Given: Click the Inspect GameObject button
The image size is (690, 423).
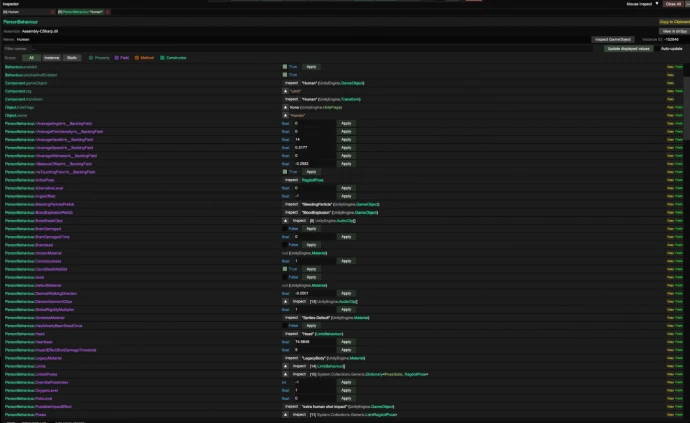Looking at the screenshot, I should [613, 40].
